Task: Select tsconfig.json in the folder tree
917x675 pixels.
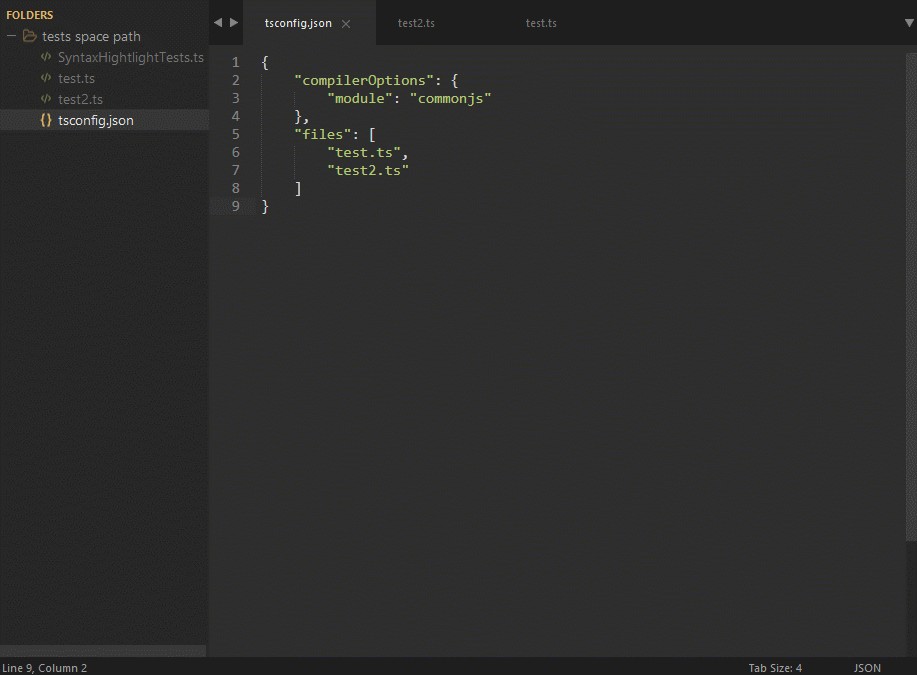Action: click(95, 120)
